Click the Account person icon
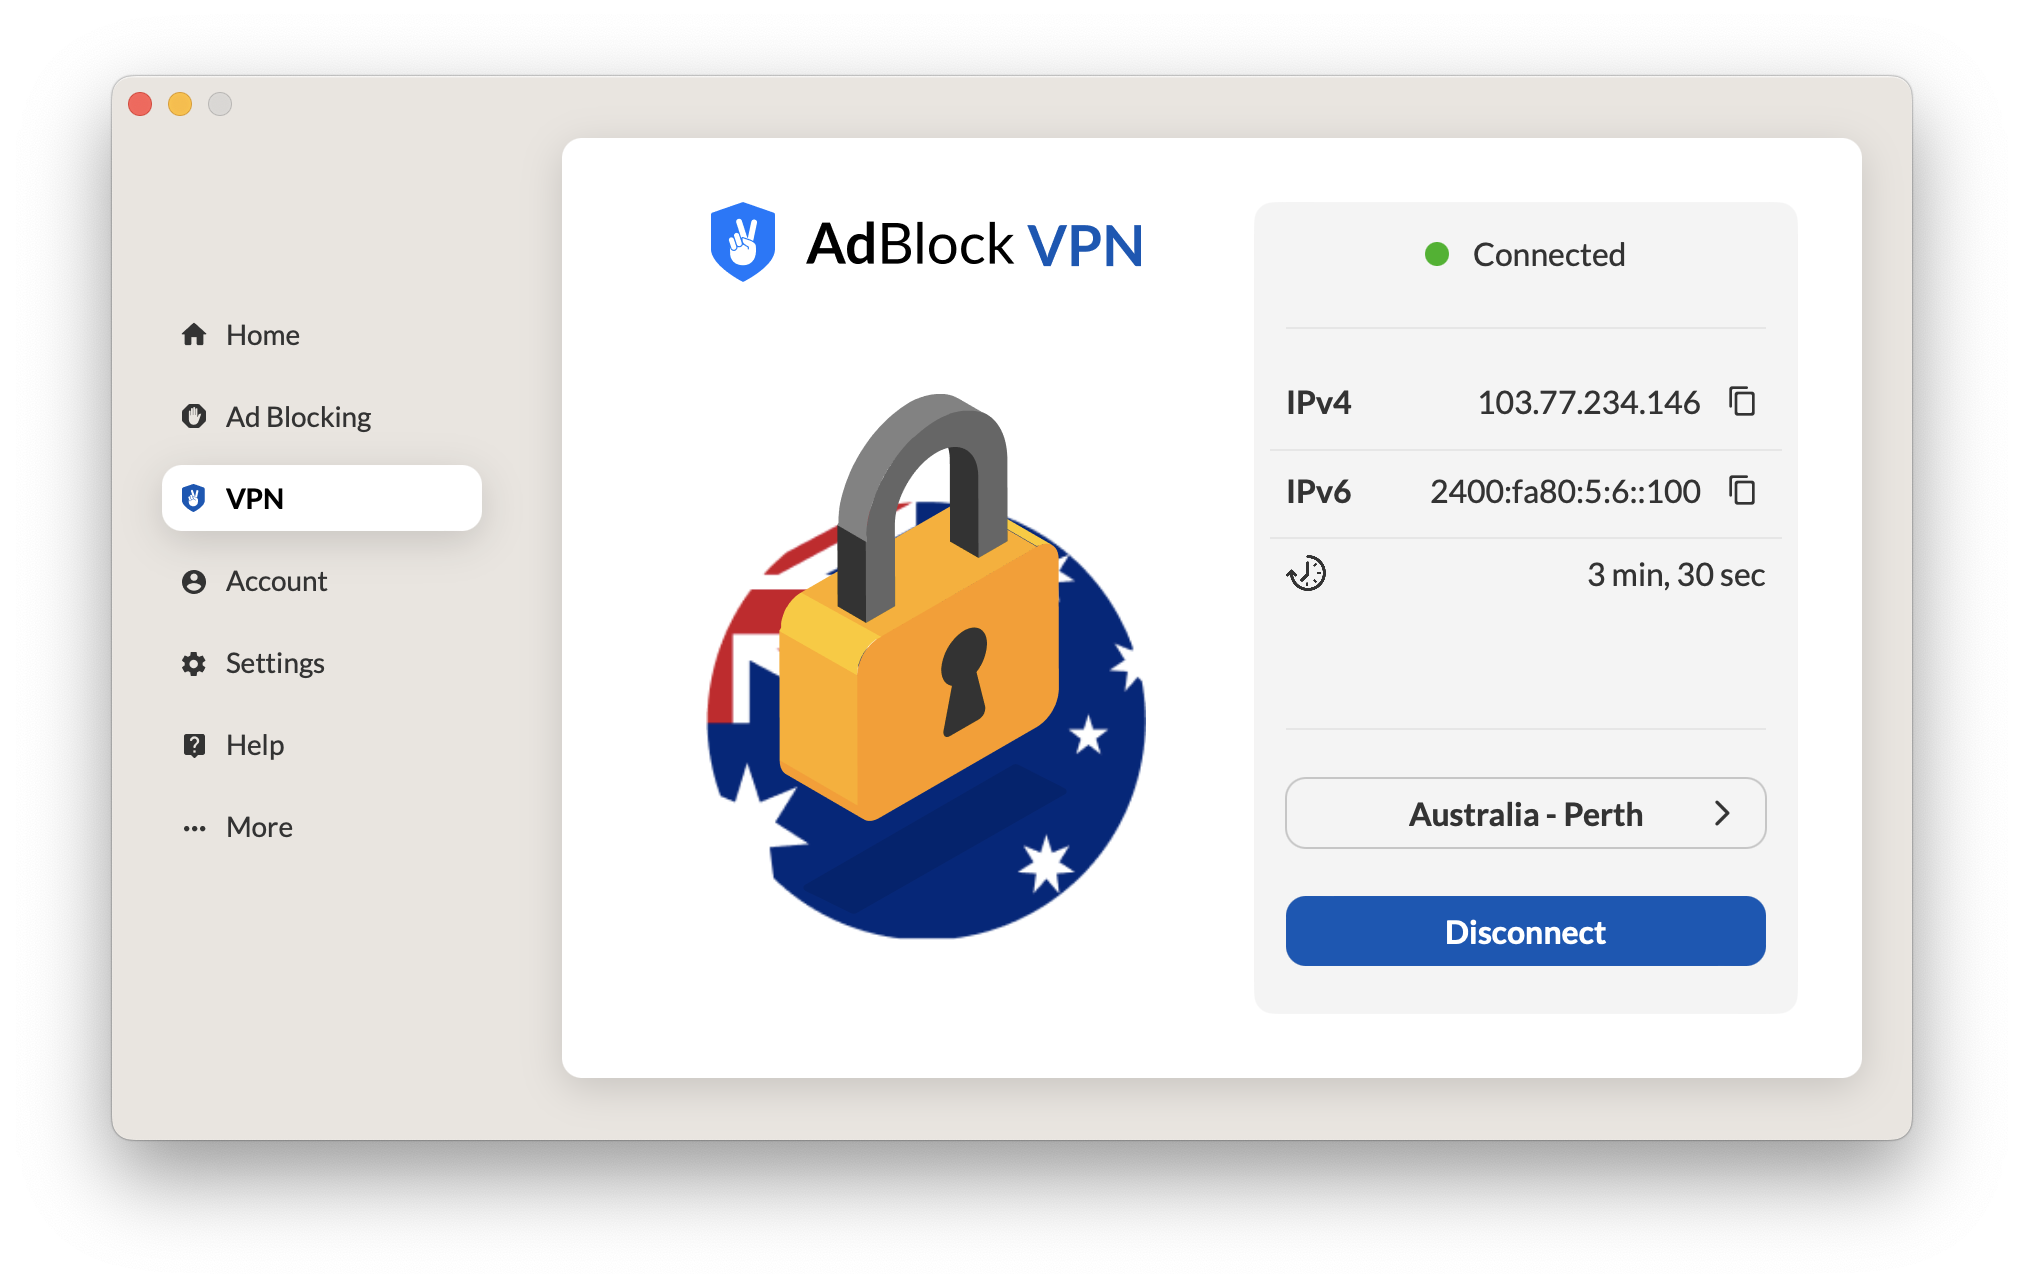Screen dimensions: 2024x1288 tap(194, 582)
